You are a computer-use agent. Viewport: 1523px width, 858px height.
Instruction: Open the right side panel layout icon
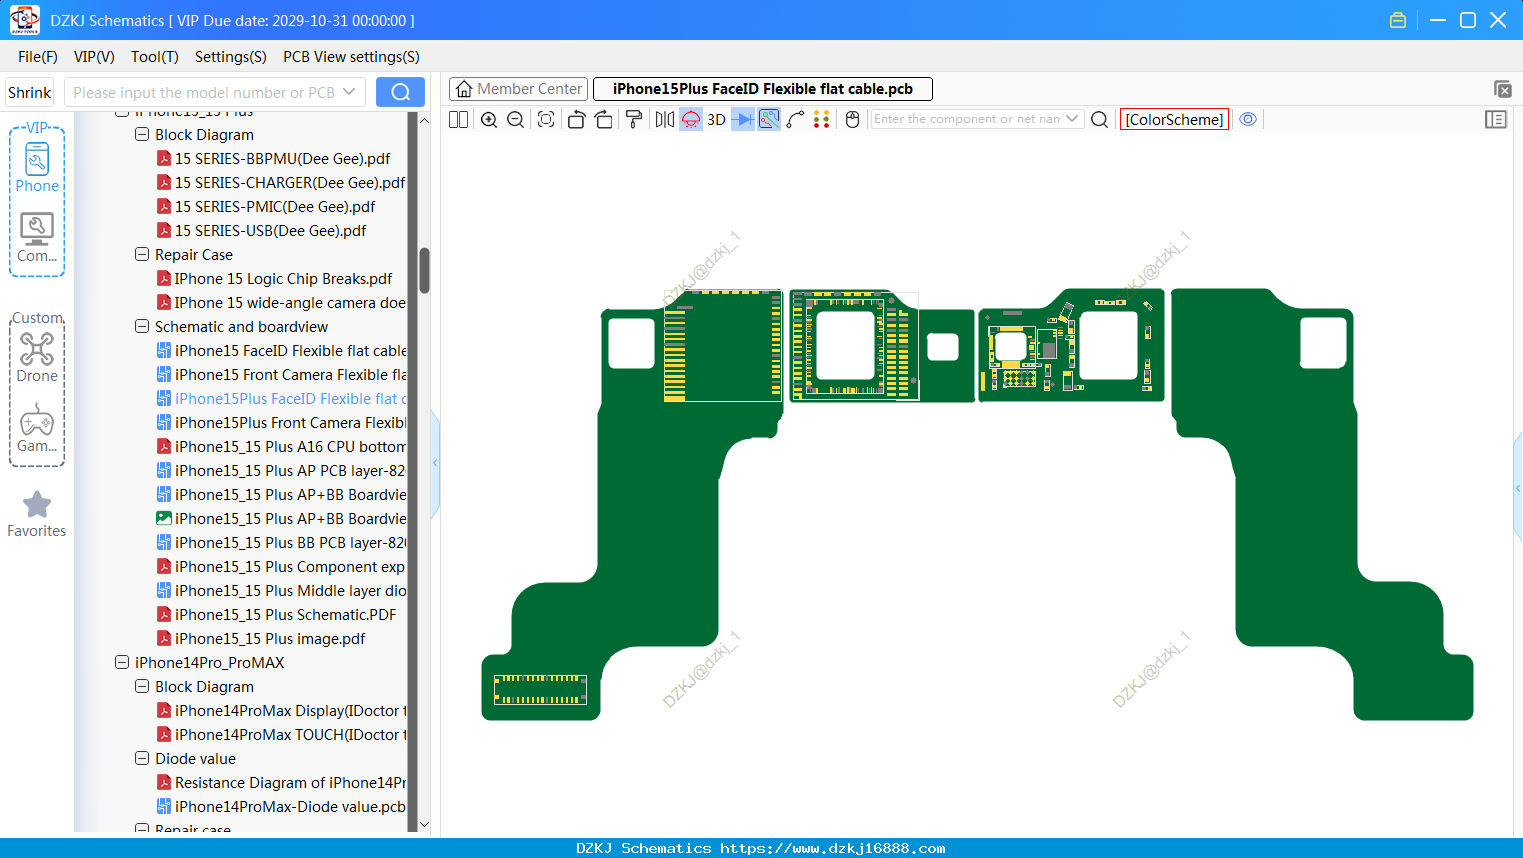pos(1496,119)
